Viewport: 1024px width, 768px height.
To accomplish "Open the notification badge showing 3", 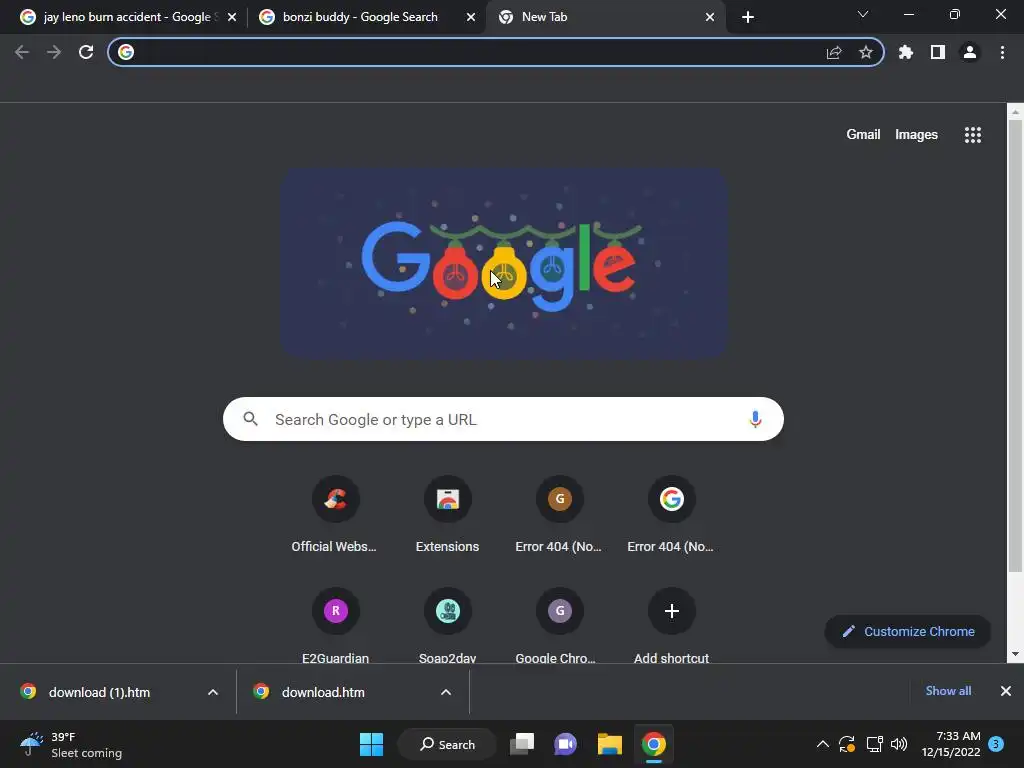I will 996,744.
